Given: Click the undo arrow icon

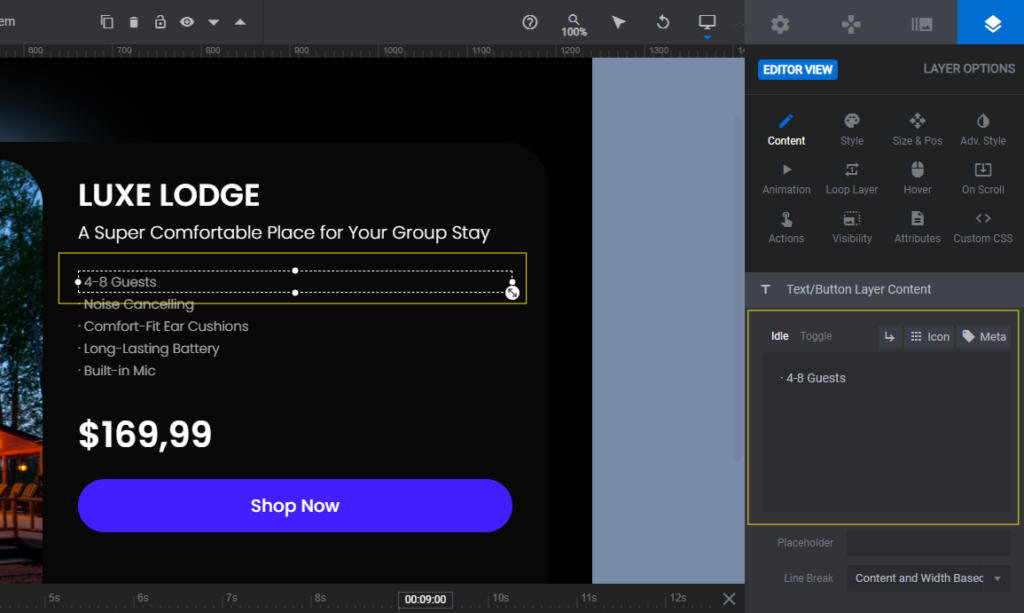Looking at the screenshot, I should [x=662, y=21].
